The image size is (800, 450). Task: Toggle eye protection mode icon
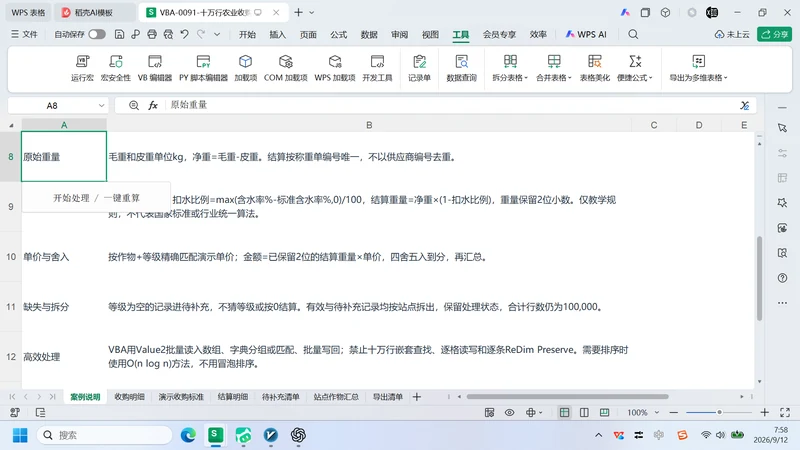509,412
